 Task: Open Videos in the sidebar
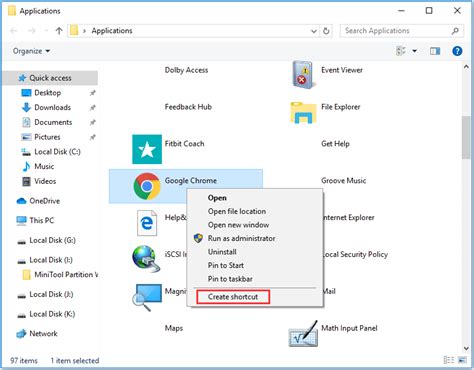click(x=45, y=181)
